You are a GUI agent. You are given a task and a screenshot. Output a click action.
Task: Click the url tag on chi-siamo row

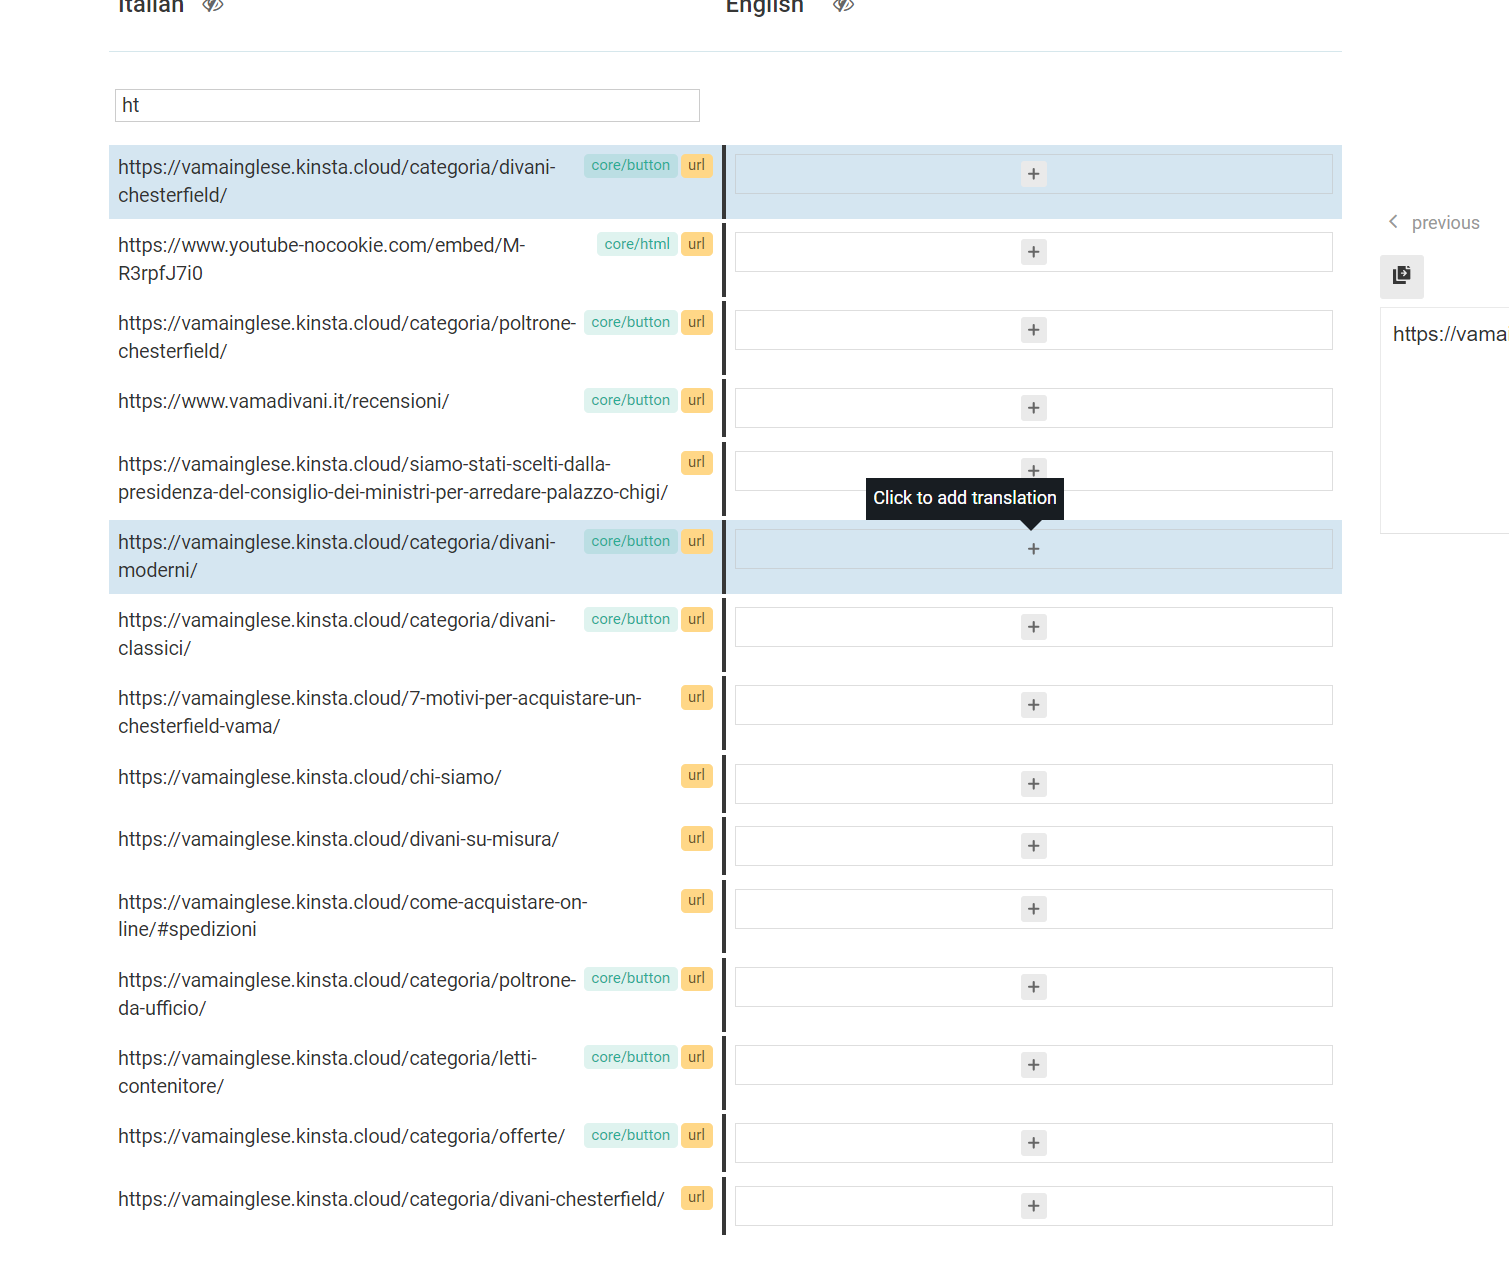pyautogui.click(x=697, y=775)
